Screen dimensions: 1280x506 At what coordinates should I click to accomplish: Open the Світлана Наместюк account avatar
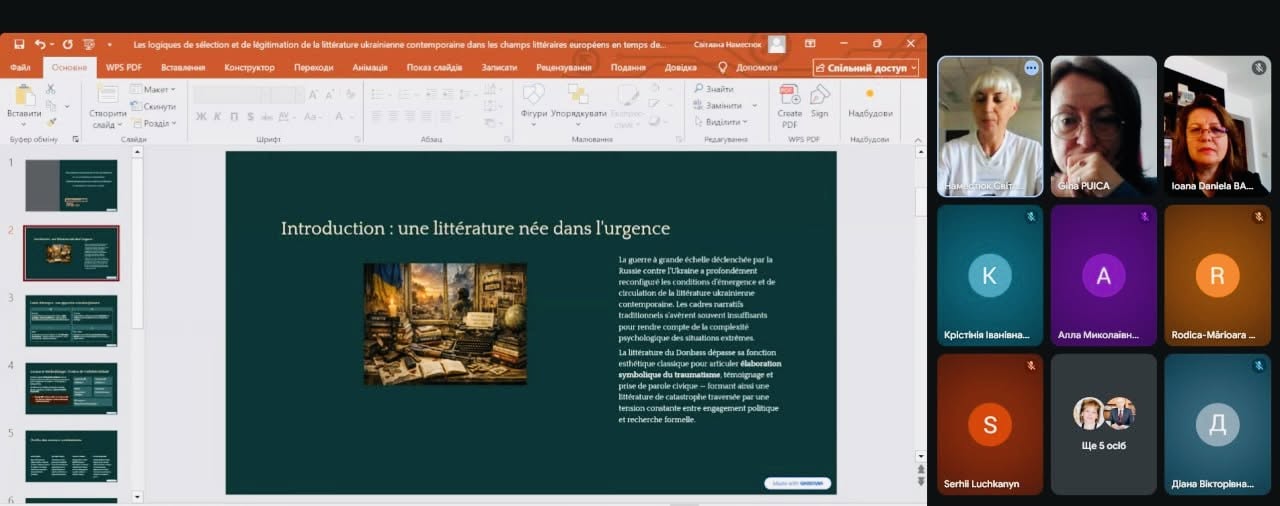click(x=777, y=44)
